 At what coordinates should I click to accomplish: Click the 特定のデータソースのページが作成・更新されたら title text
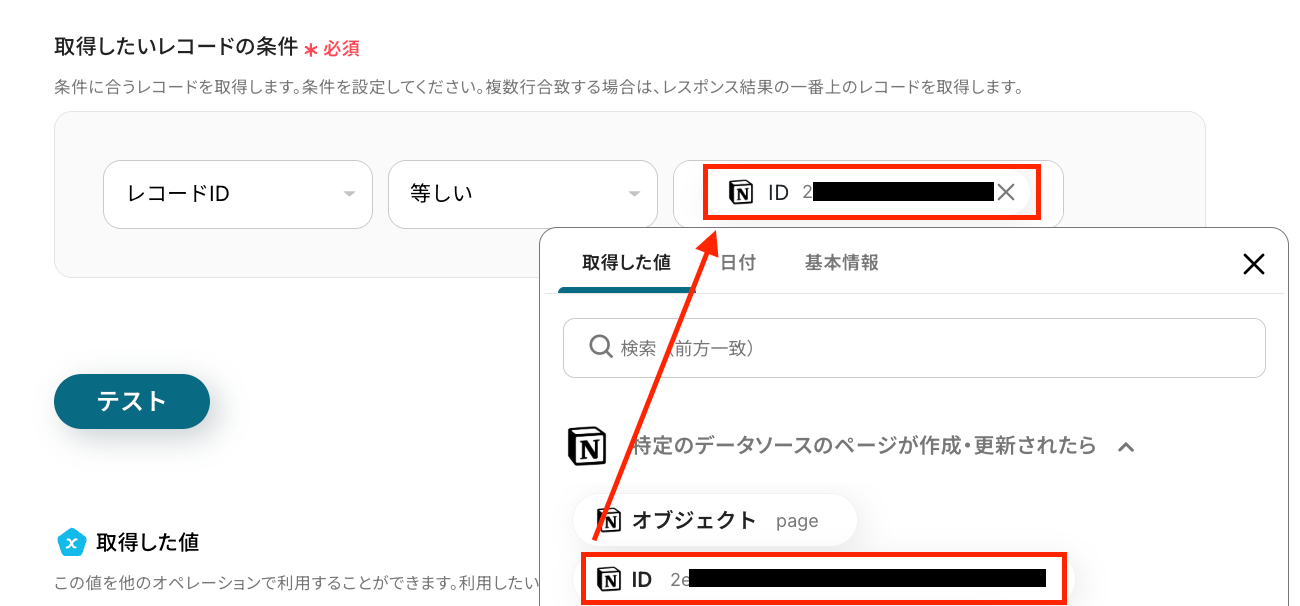point(864,446)
